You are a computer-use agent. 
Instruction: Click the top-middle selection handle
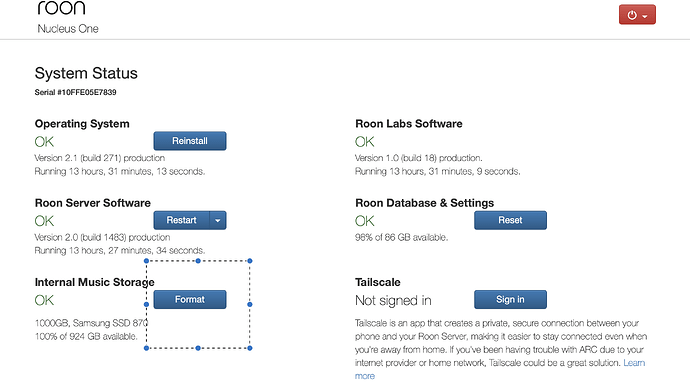point(198,261)
